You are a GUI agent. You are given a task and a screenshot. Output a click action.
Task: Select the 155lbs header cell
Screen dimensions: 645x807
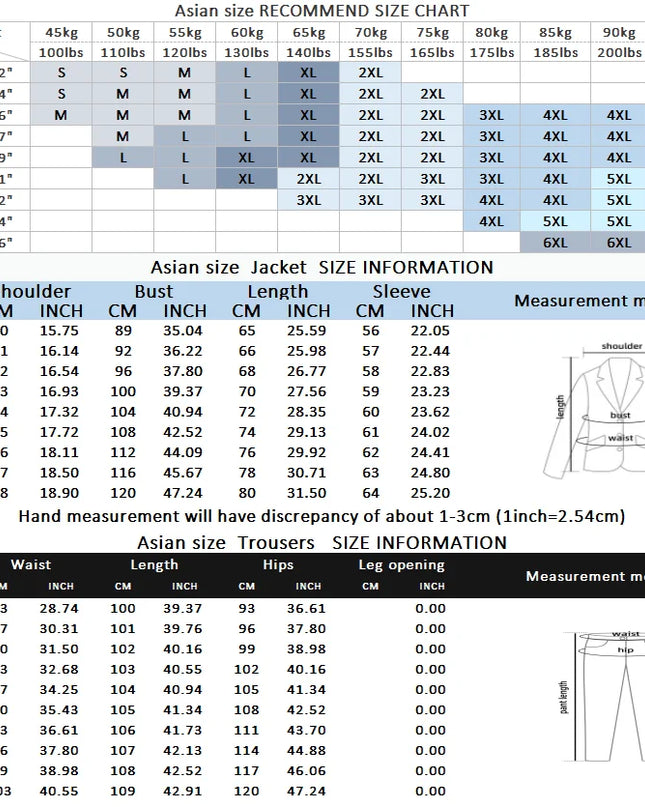click(x=370, y=52)
